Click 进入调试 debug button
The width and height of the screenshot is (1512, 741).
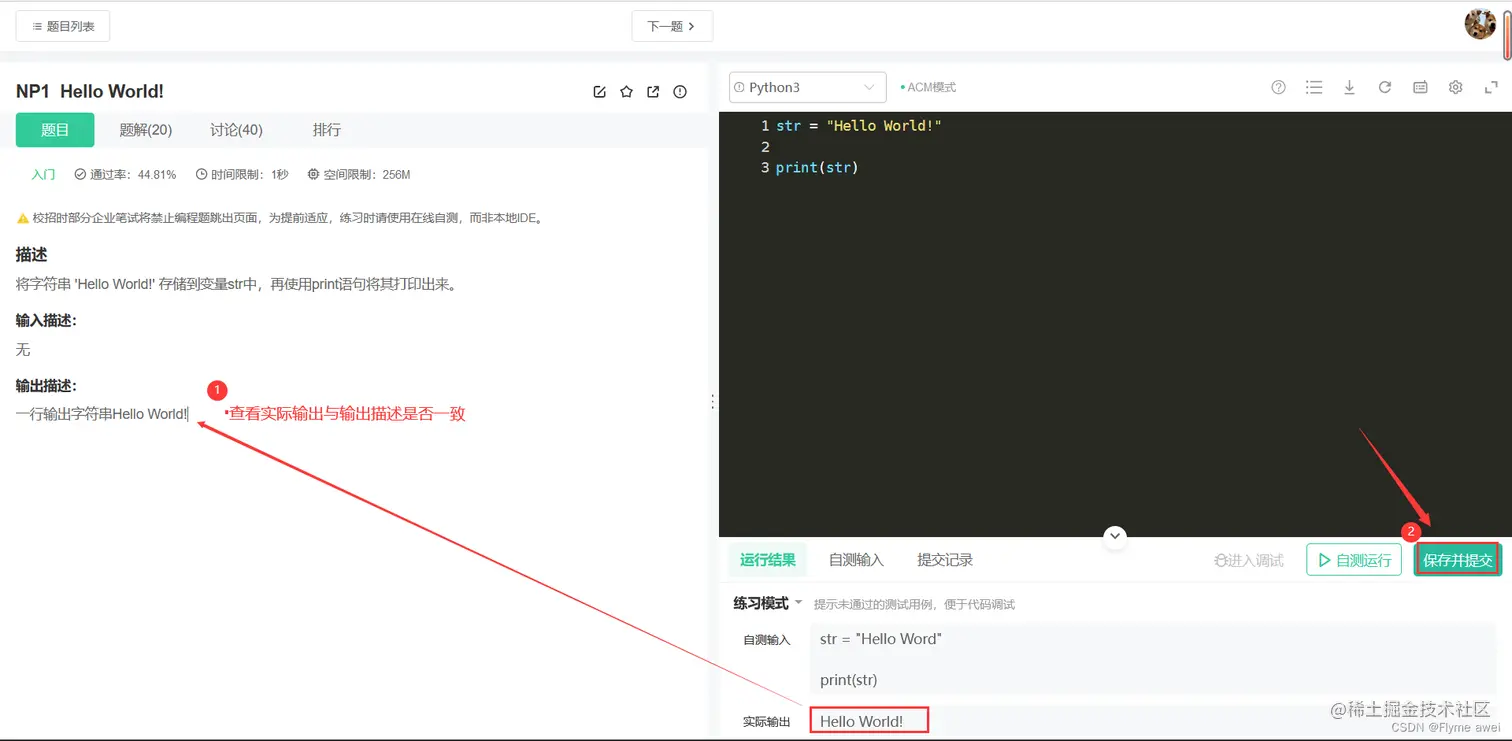click(1248, 560)
